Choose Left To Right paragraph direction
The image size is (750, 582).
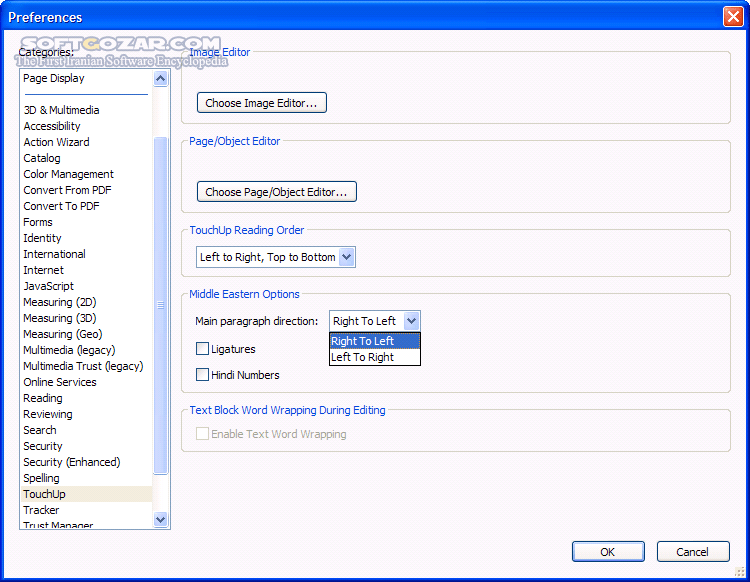point(363,357)
